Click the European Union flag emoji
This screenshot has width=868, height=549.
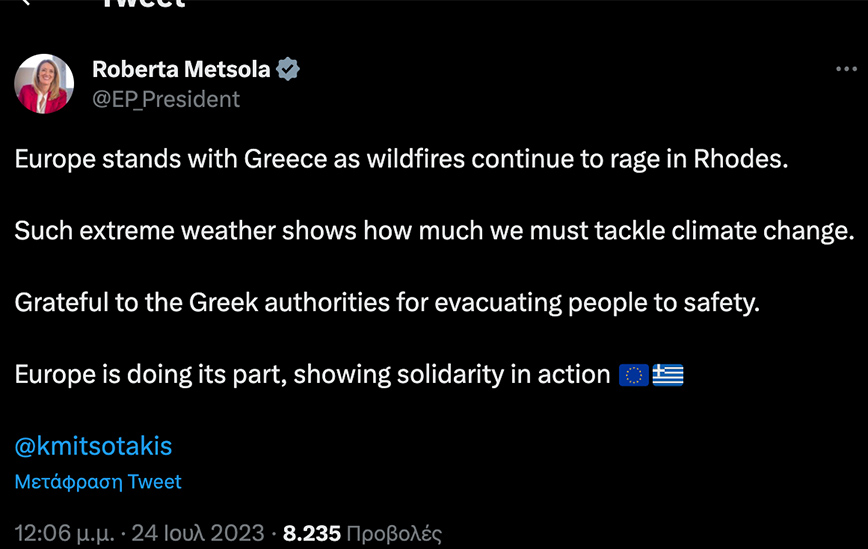(633, 375)
